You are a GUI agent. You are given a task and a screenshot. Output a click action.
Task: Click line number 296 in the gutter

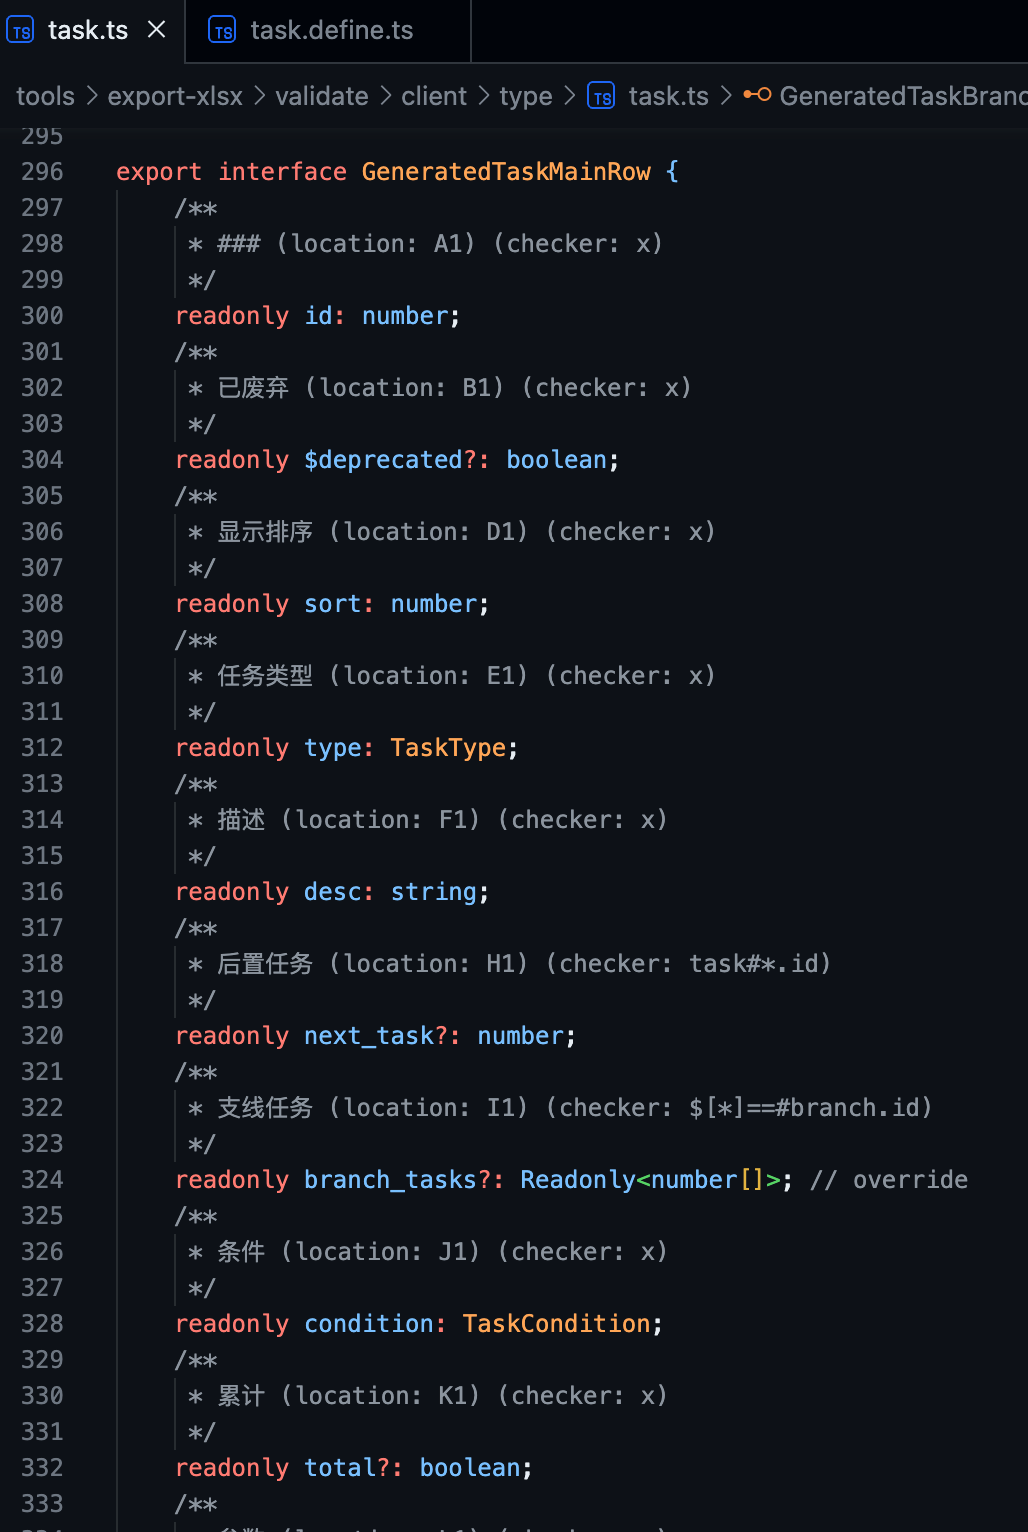[42, 172]
